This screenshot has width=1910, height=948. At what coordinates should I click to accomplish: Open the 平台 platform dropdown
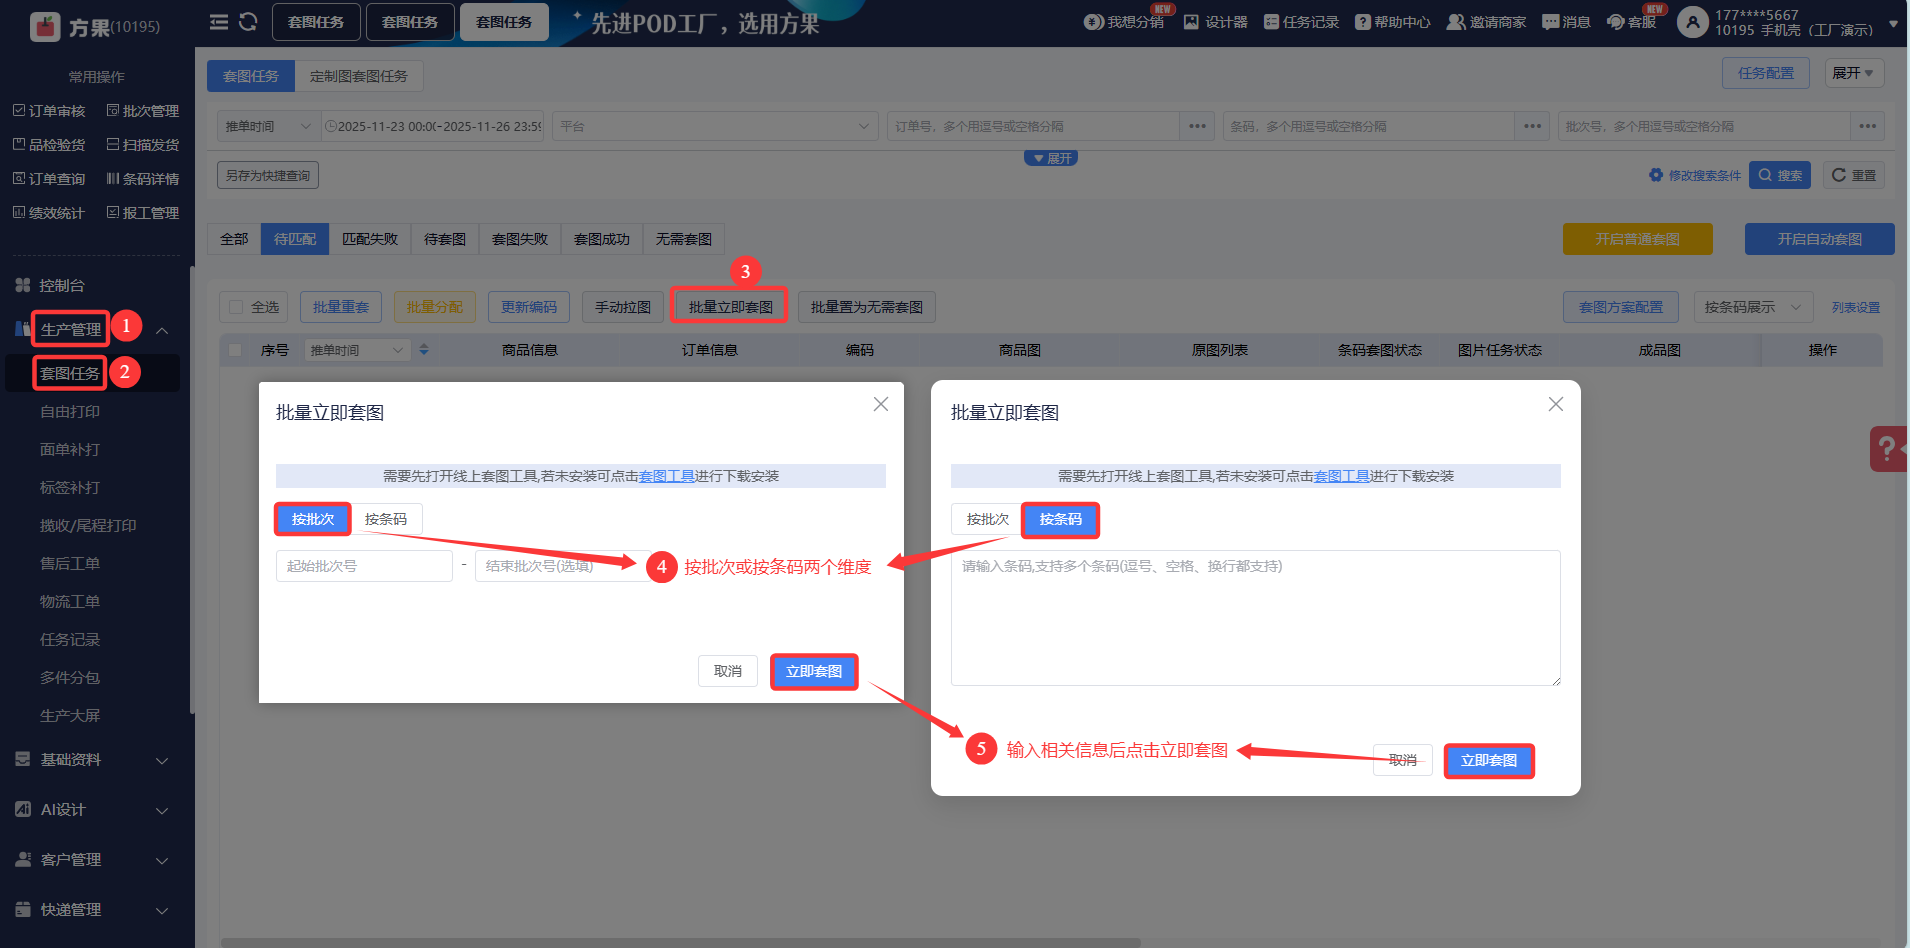[714, 126]
